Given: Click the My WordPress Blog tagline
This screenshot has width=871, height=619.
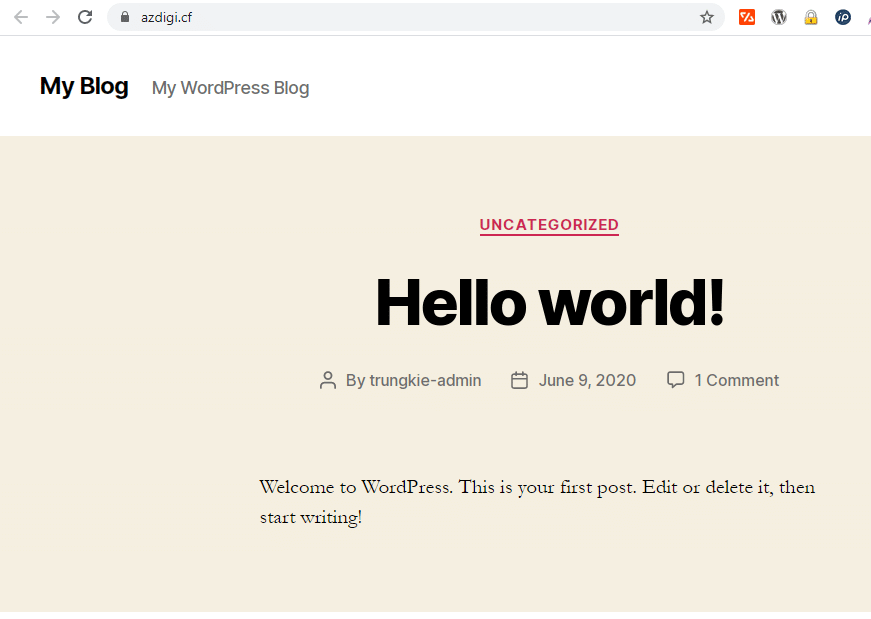Looking at the screenshot, I should (231, 88).
